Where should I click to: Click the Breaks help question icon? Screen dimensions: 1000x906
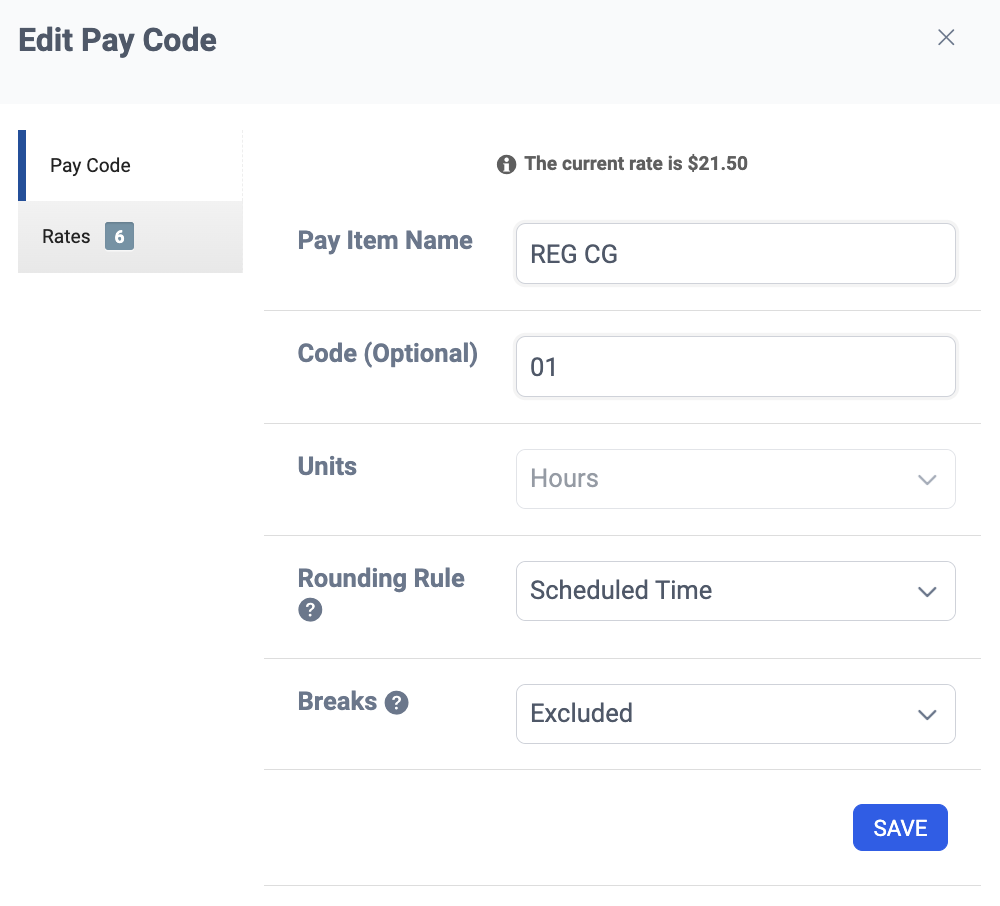396,703
